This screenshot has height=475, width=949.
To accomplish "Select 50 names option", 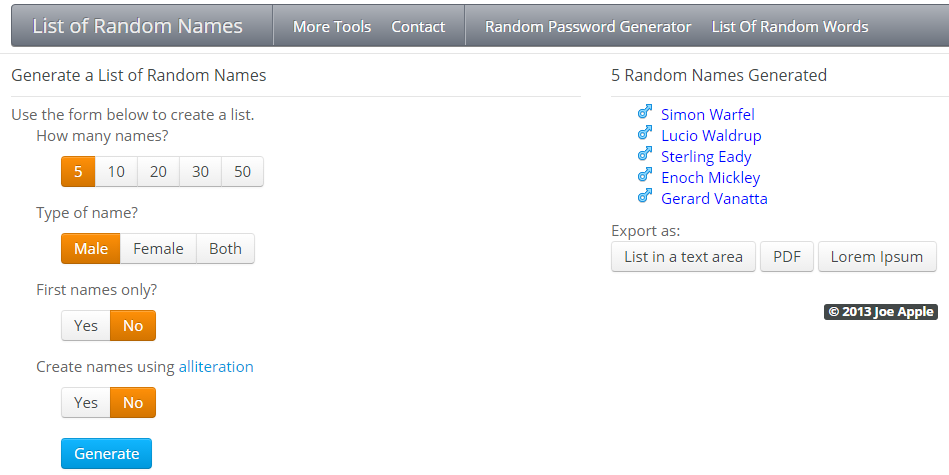I will point(242,172).
